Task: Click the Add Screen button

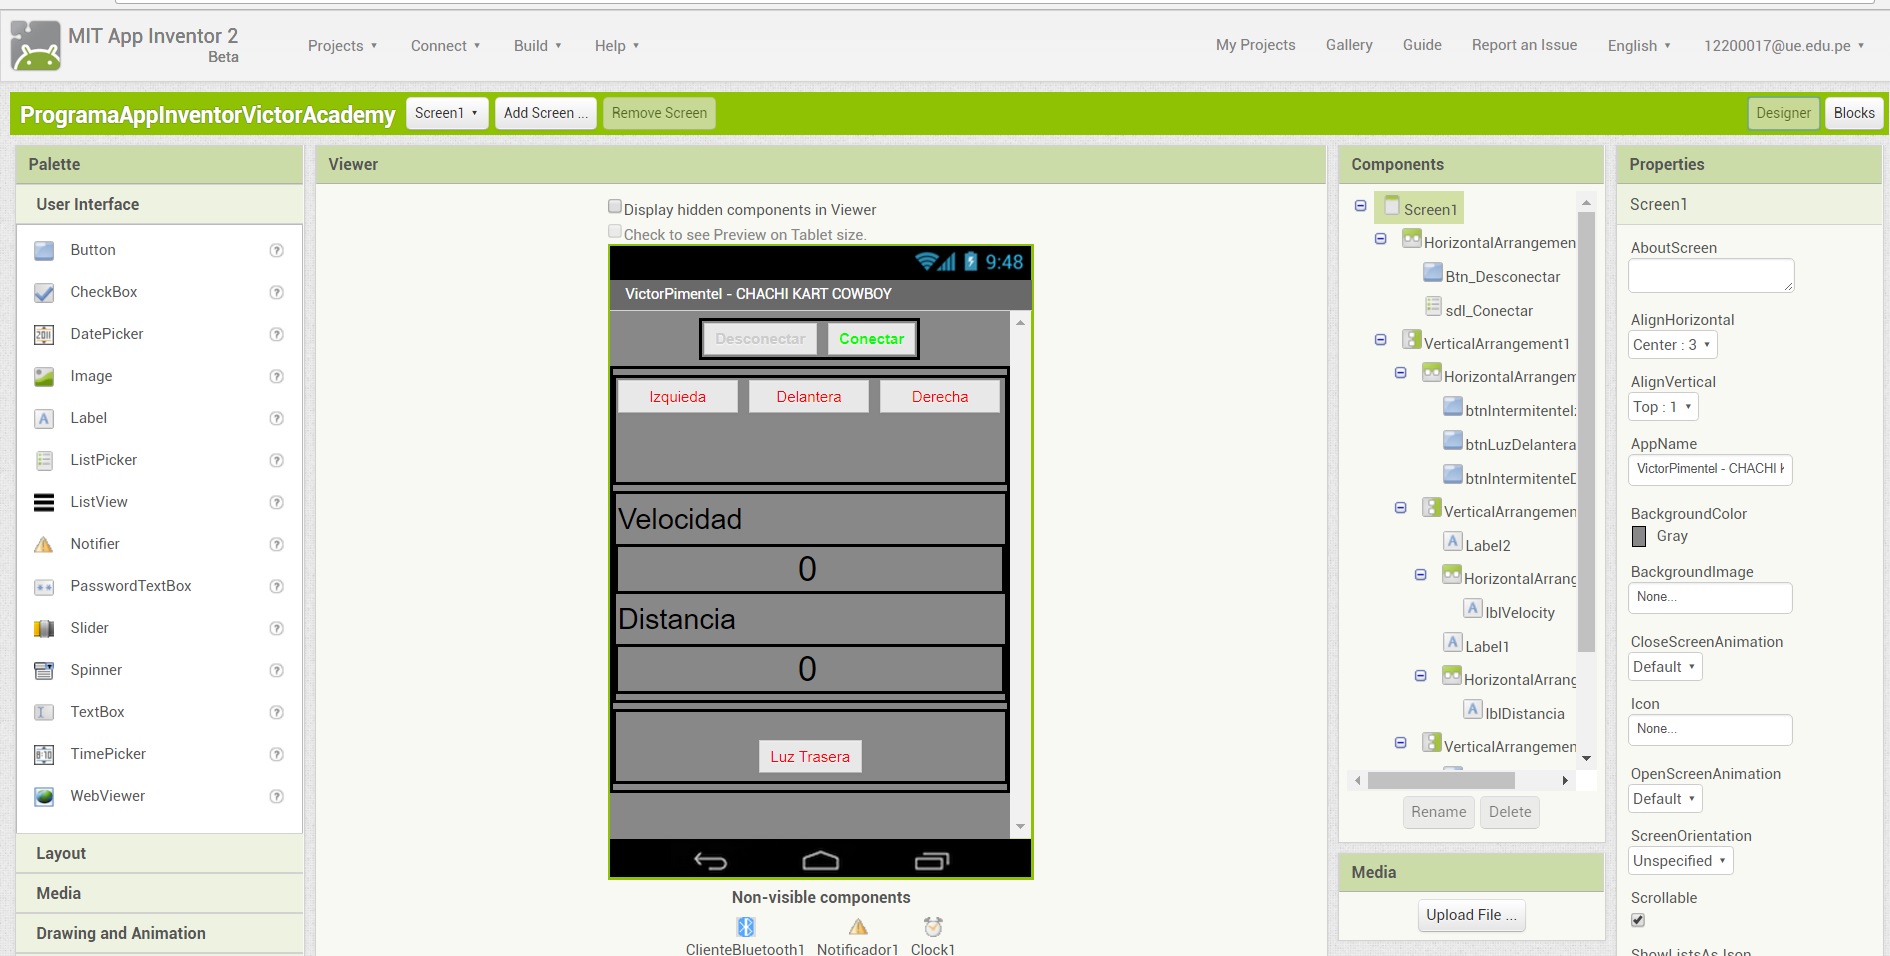Action: coord(546,113)
